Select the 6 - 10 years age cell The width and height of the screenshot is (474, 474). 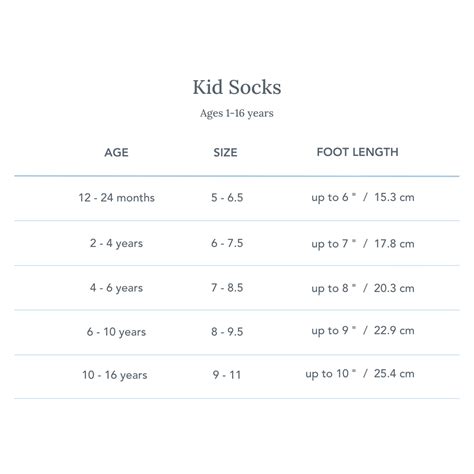pyautogui.click(x=116, y=332)
